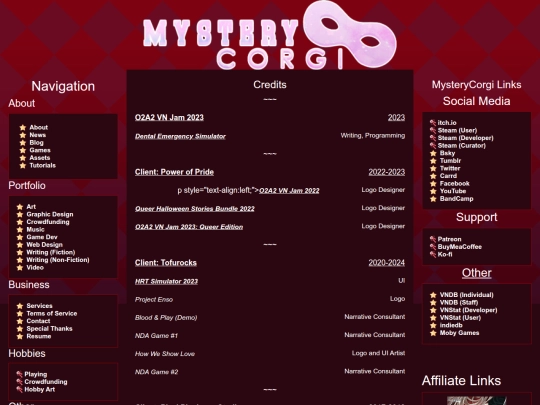Open VNStat (Developer) link
The image size is (540, 405).
(468, 310)
